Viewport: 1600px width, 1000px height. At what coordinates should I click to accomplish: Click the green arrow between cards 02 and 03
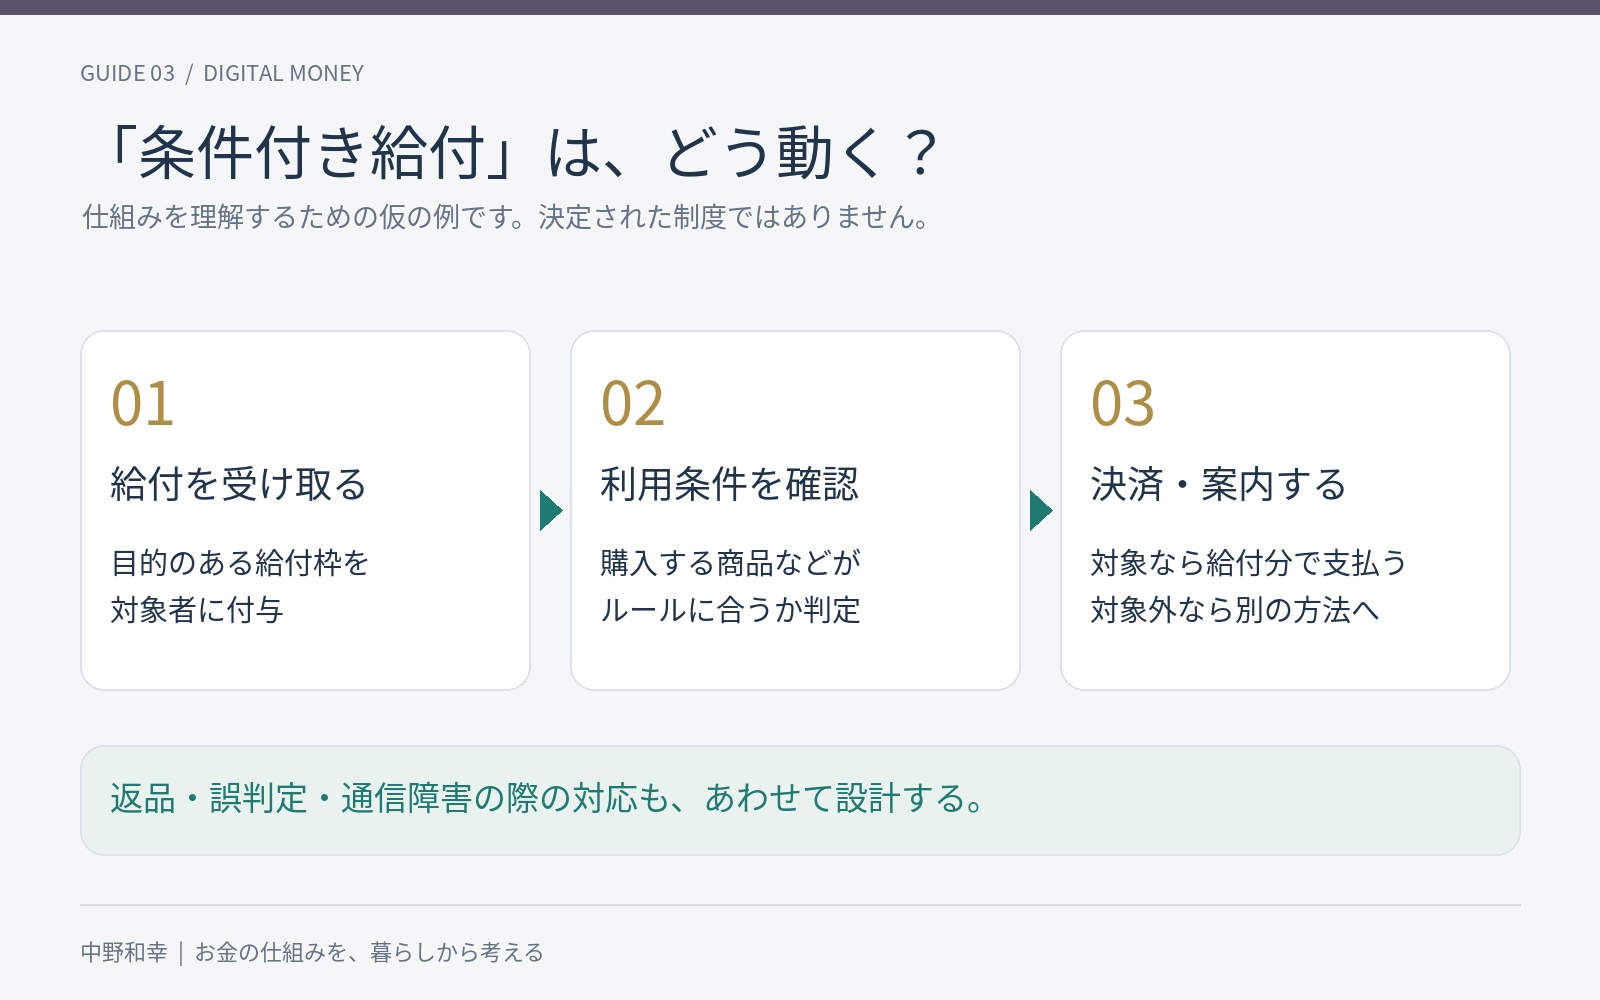click(1041, 510)
